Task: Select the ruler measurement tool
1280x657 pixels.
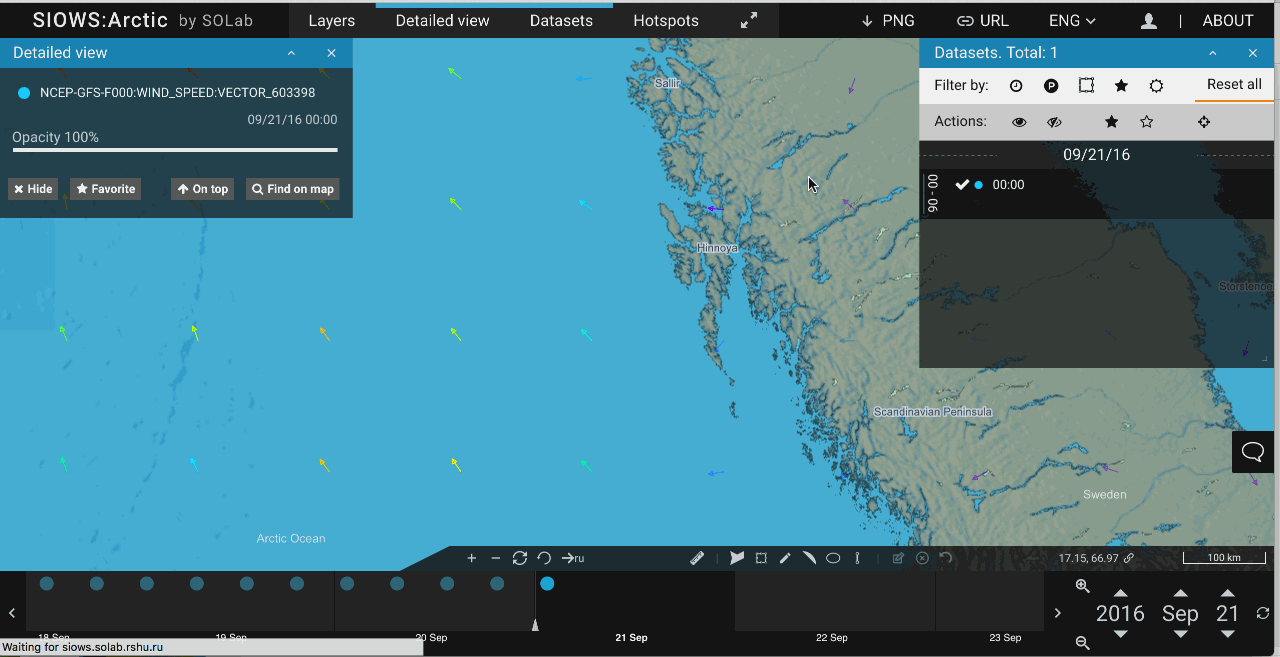Action: point(697,558)
